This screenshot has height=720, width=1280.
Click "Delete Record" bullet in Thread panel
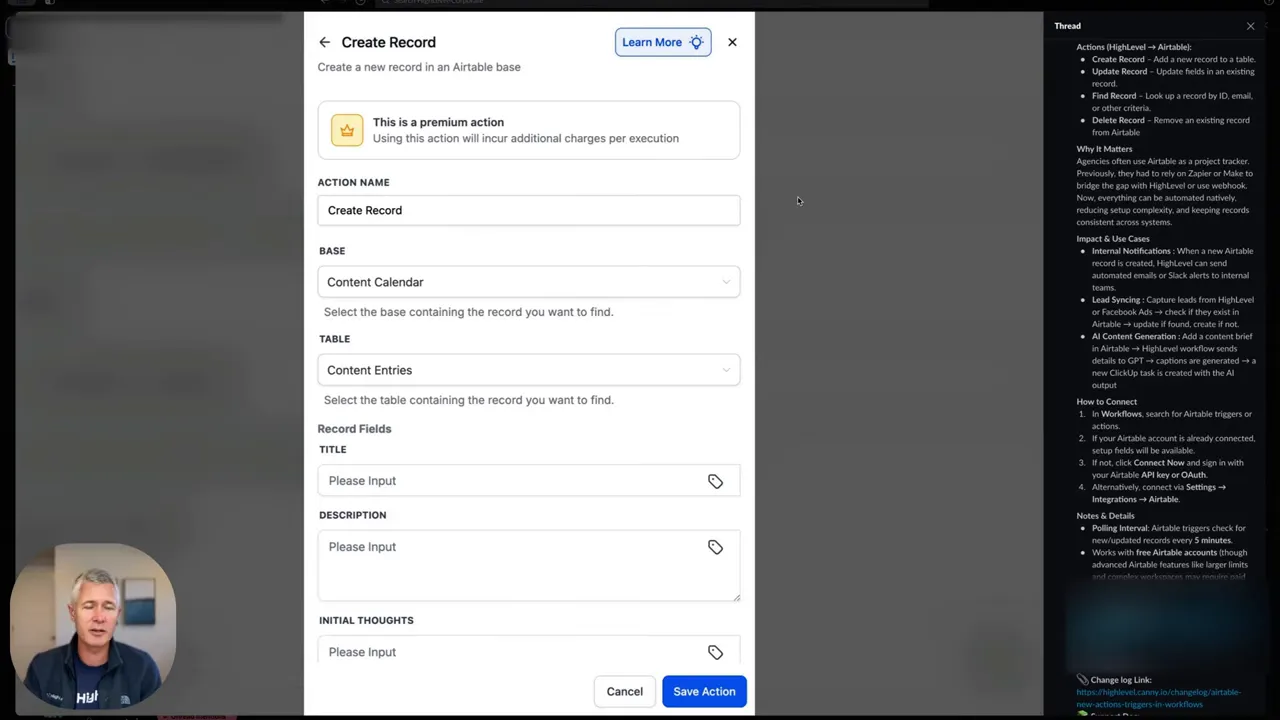(1118, 120)
